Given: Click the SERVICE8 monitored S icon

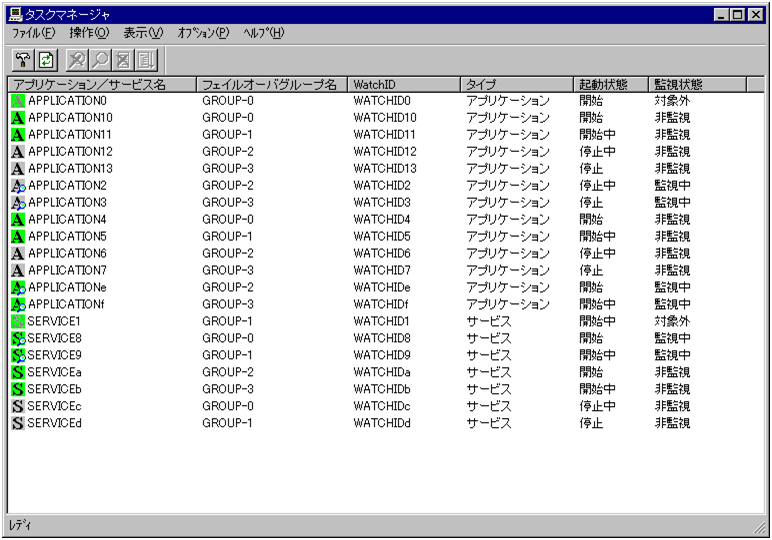Looking at the screenshot, I should [17, 338].
